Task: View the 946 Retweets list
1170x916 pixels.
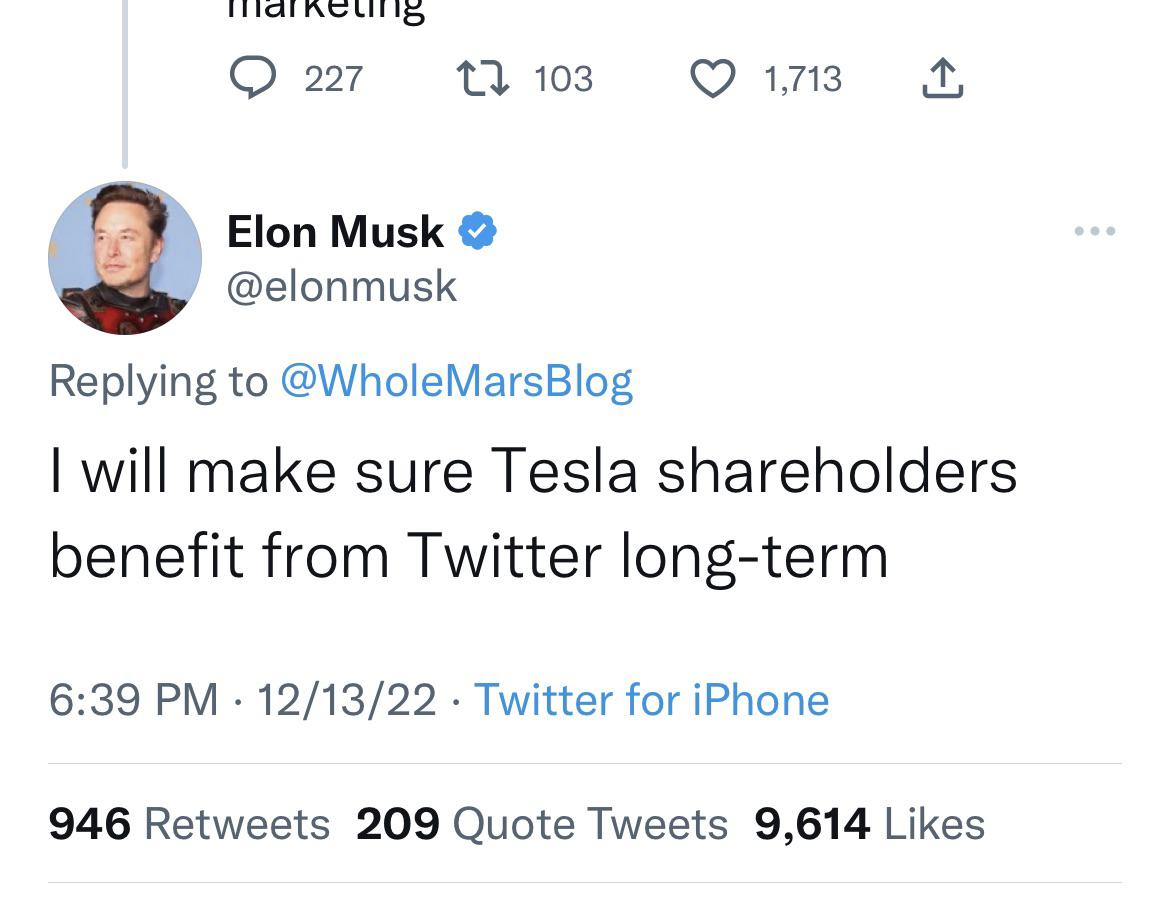Action: (x=189, y=824)
